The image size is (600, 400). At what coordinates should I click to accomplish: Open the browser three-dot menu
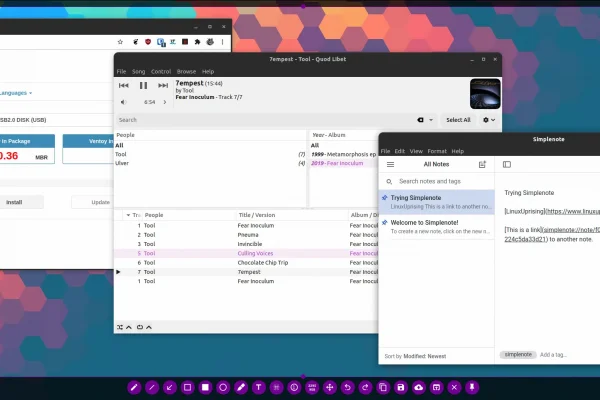pos(222,42)
